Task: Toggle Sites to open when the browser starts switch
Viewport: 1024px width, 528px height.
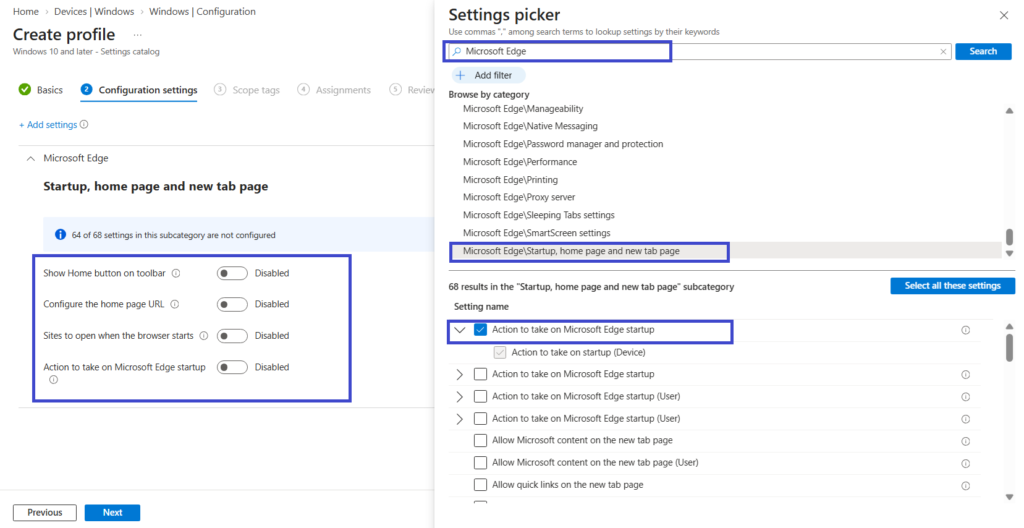Action: pyautogui.click(x=232, y=335)
